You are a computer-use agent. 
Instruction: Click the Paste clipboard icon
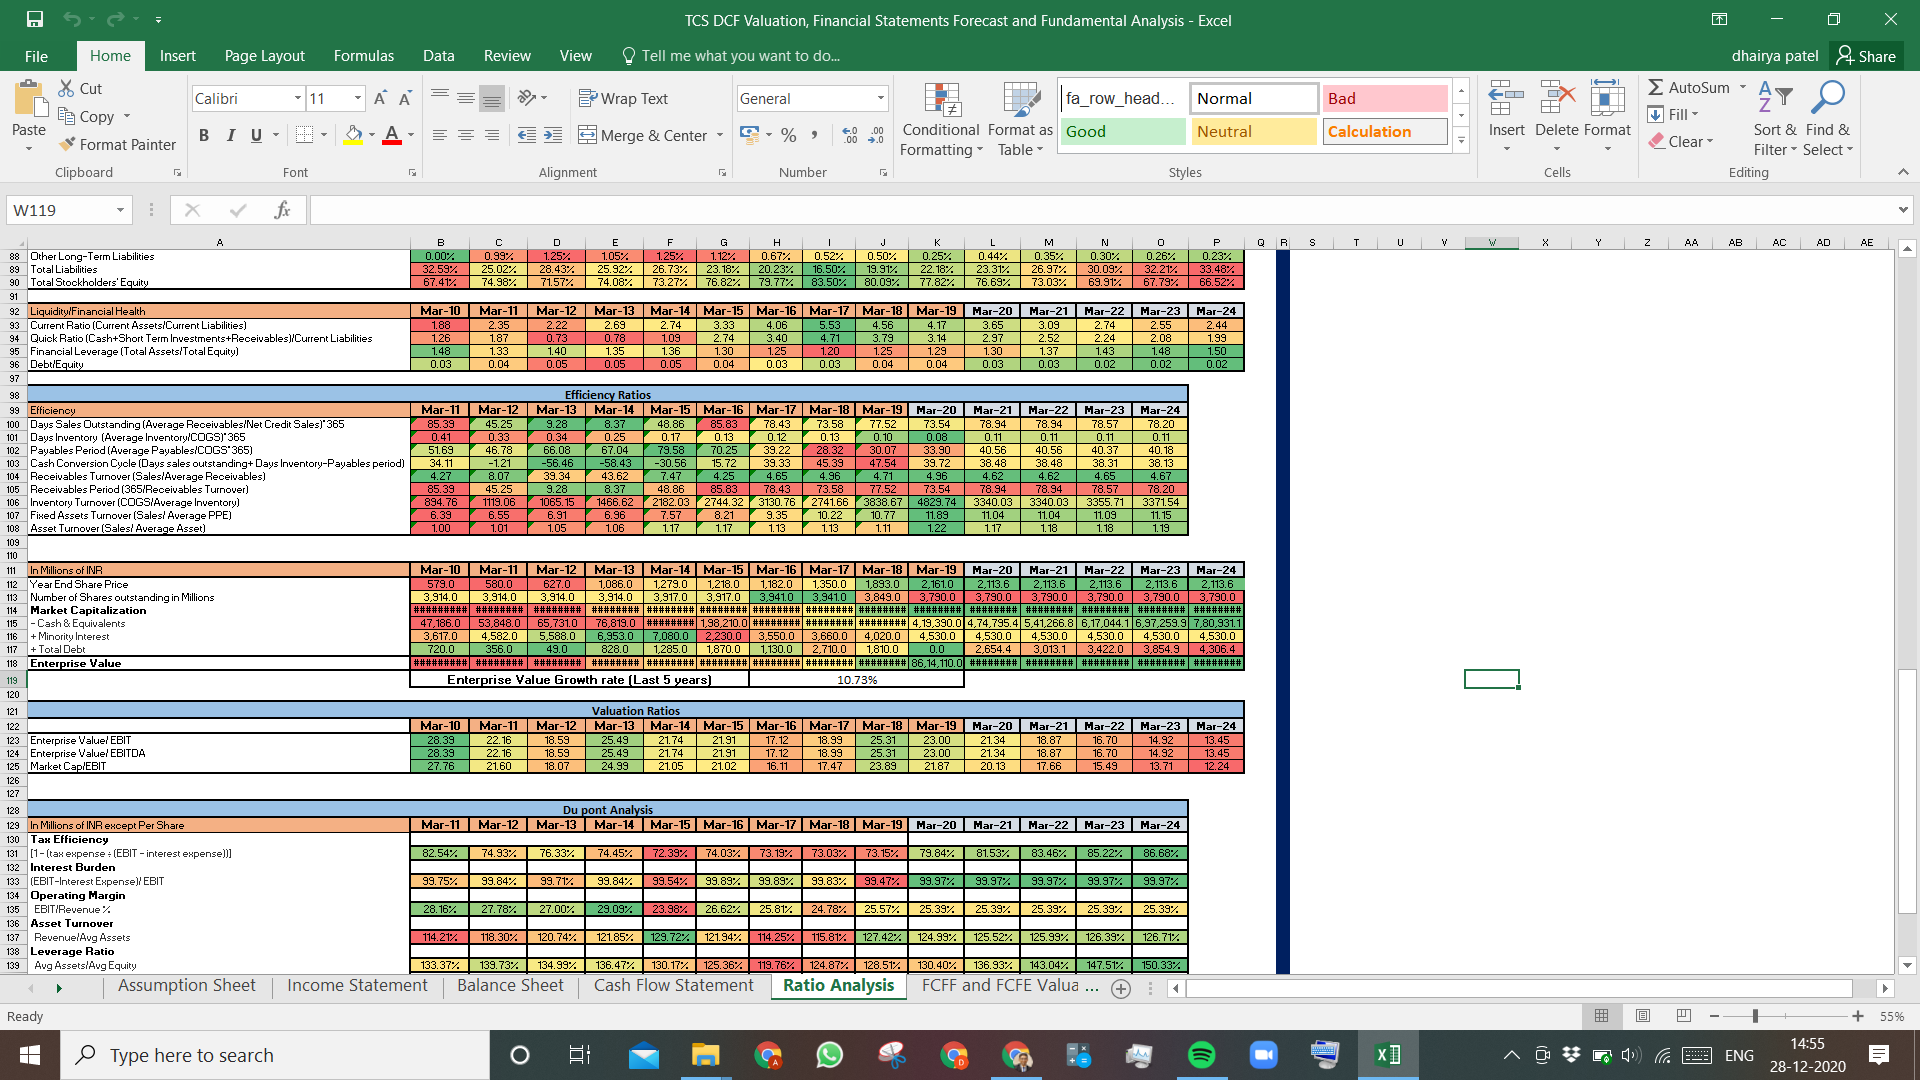(x=29, y=99)
